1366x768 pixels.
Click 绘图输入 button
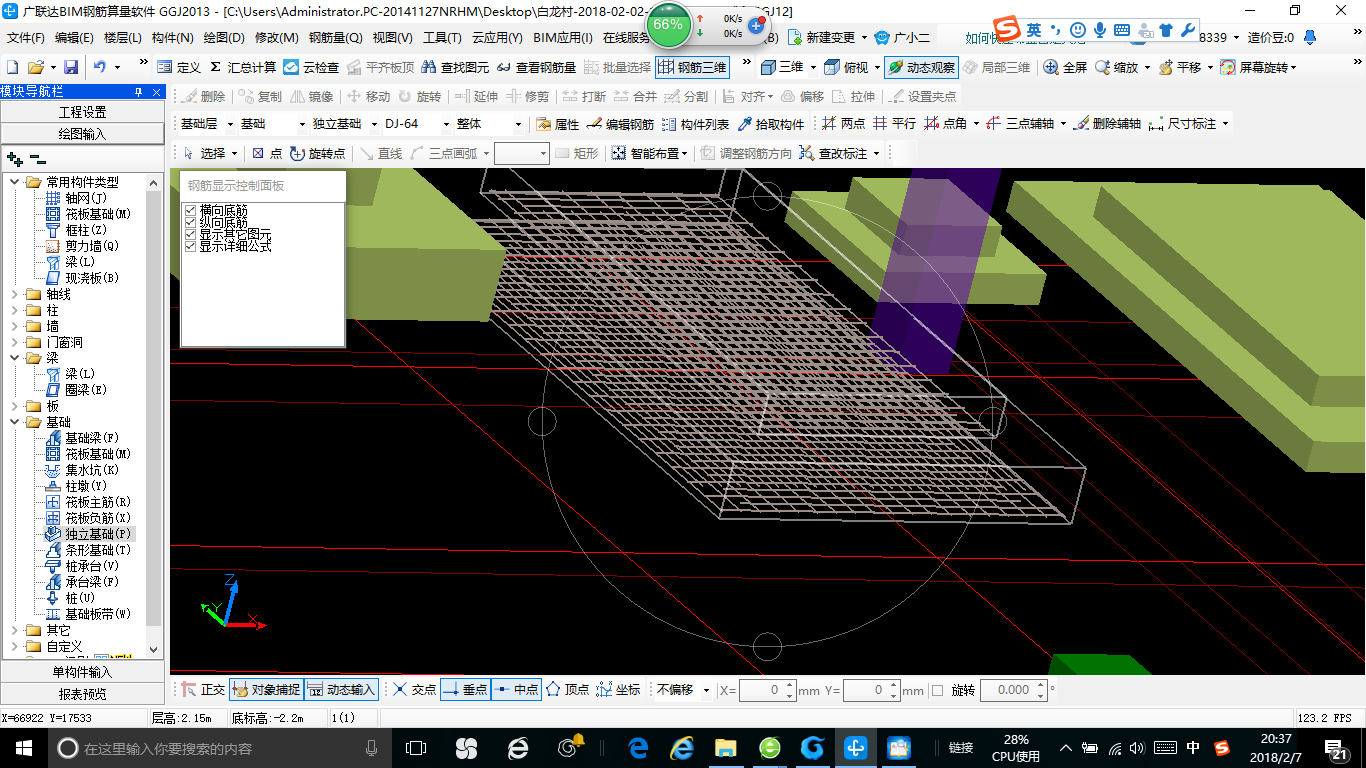pyautogui.click(x=82, y=133)
